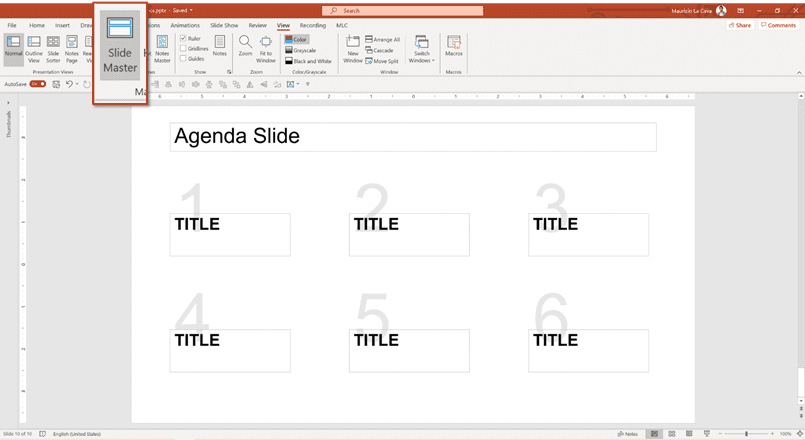Click the vertical scrollbar down arrow
805x440 pixels.
tap(801, 401)
